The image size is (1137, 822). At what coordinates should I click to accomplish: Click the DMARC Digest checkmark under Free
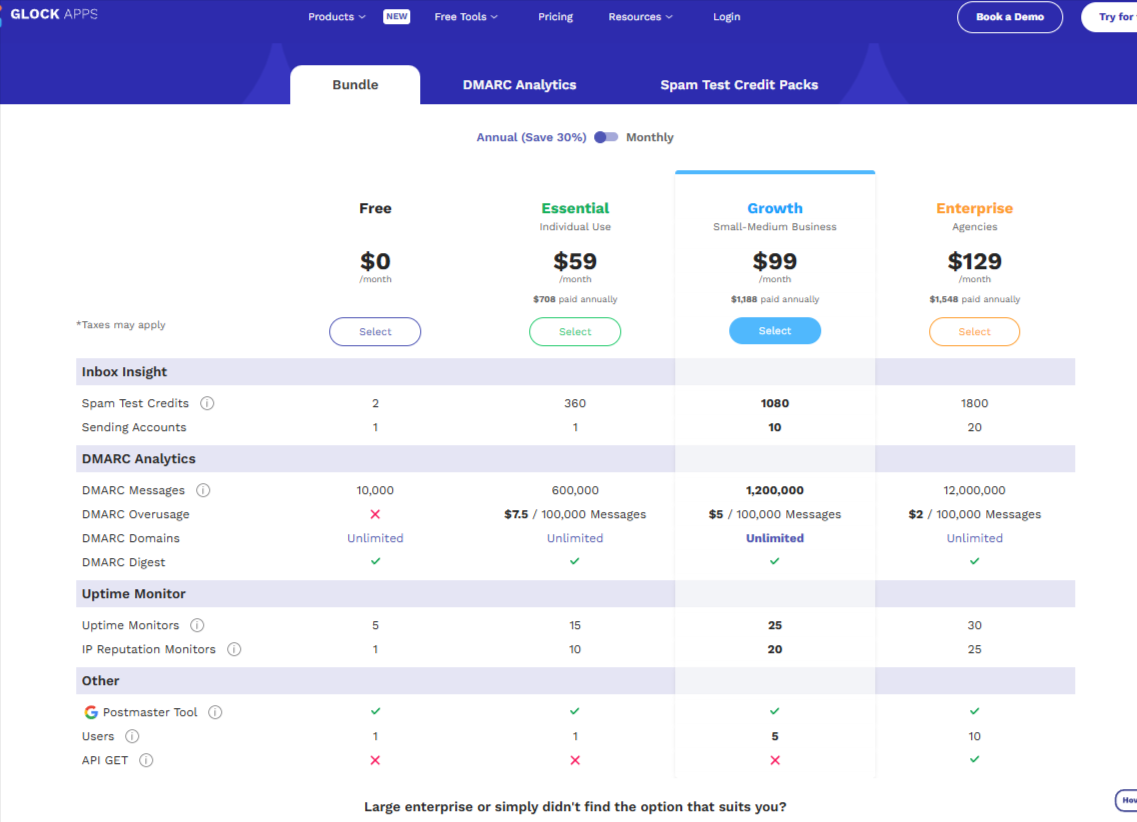375,561
